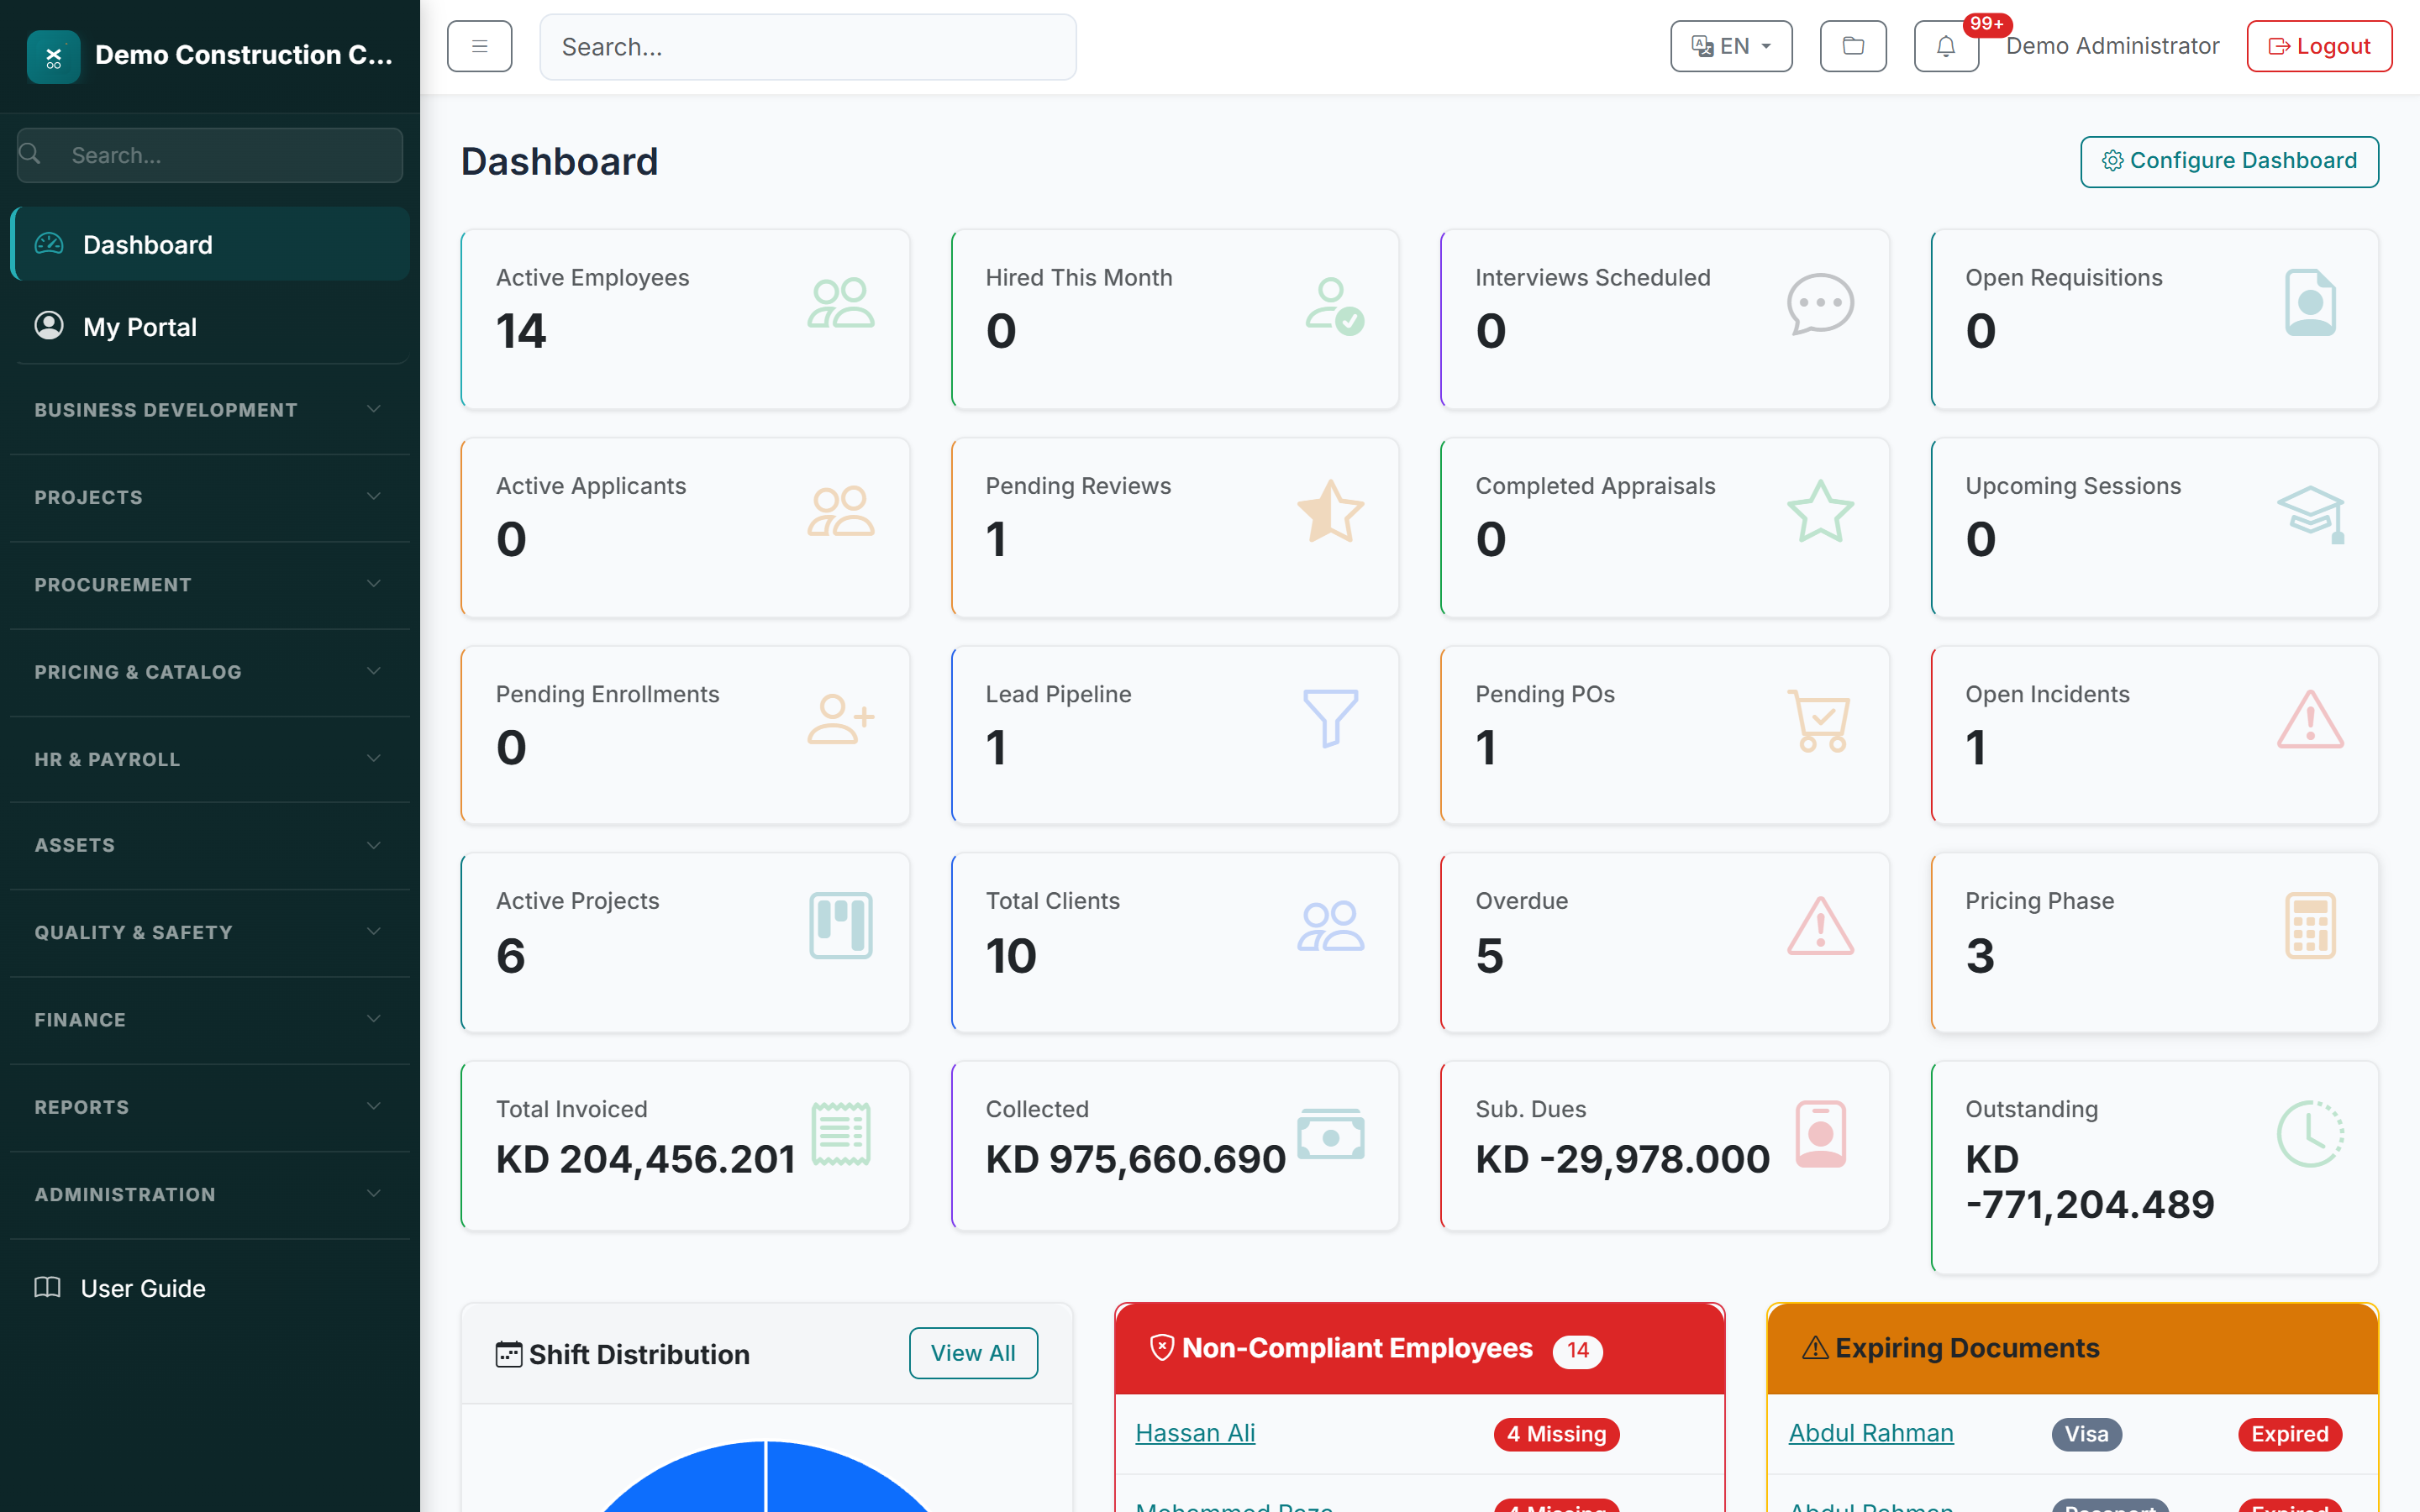Click the notifications bell icon
Image resolution: width=2420 pixels, height=1512 pixels.
1944,46
